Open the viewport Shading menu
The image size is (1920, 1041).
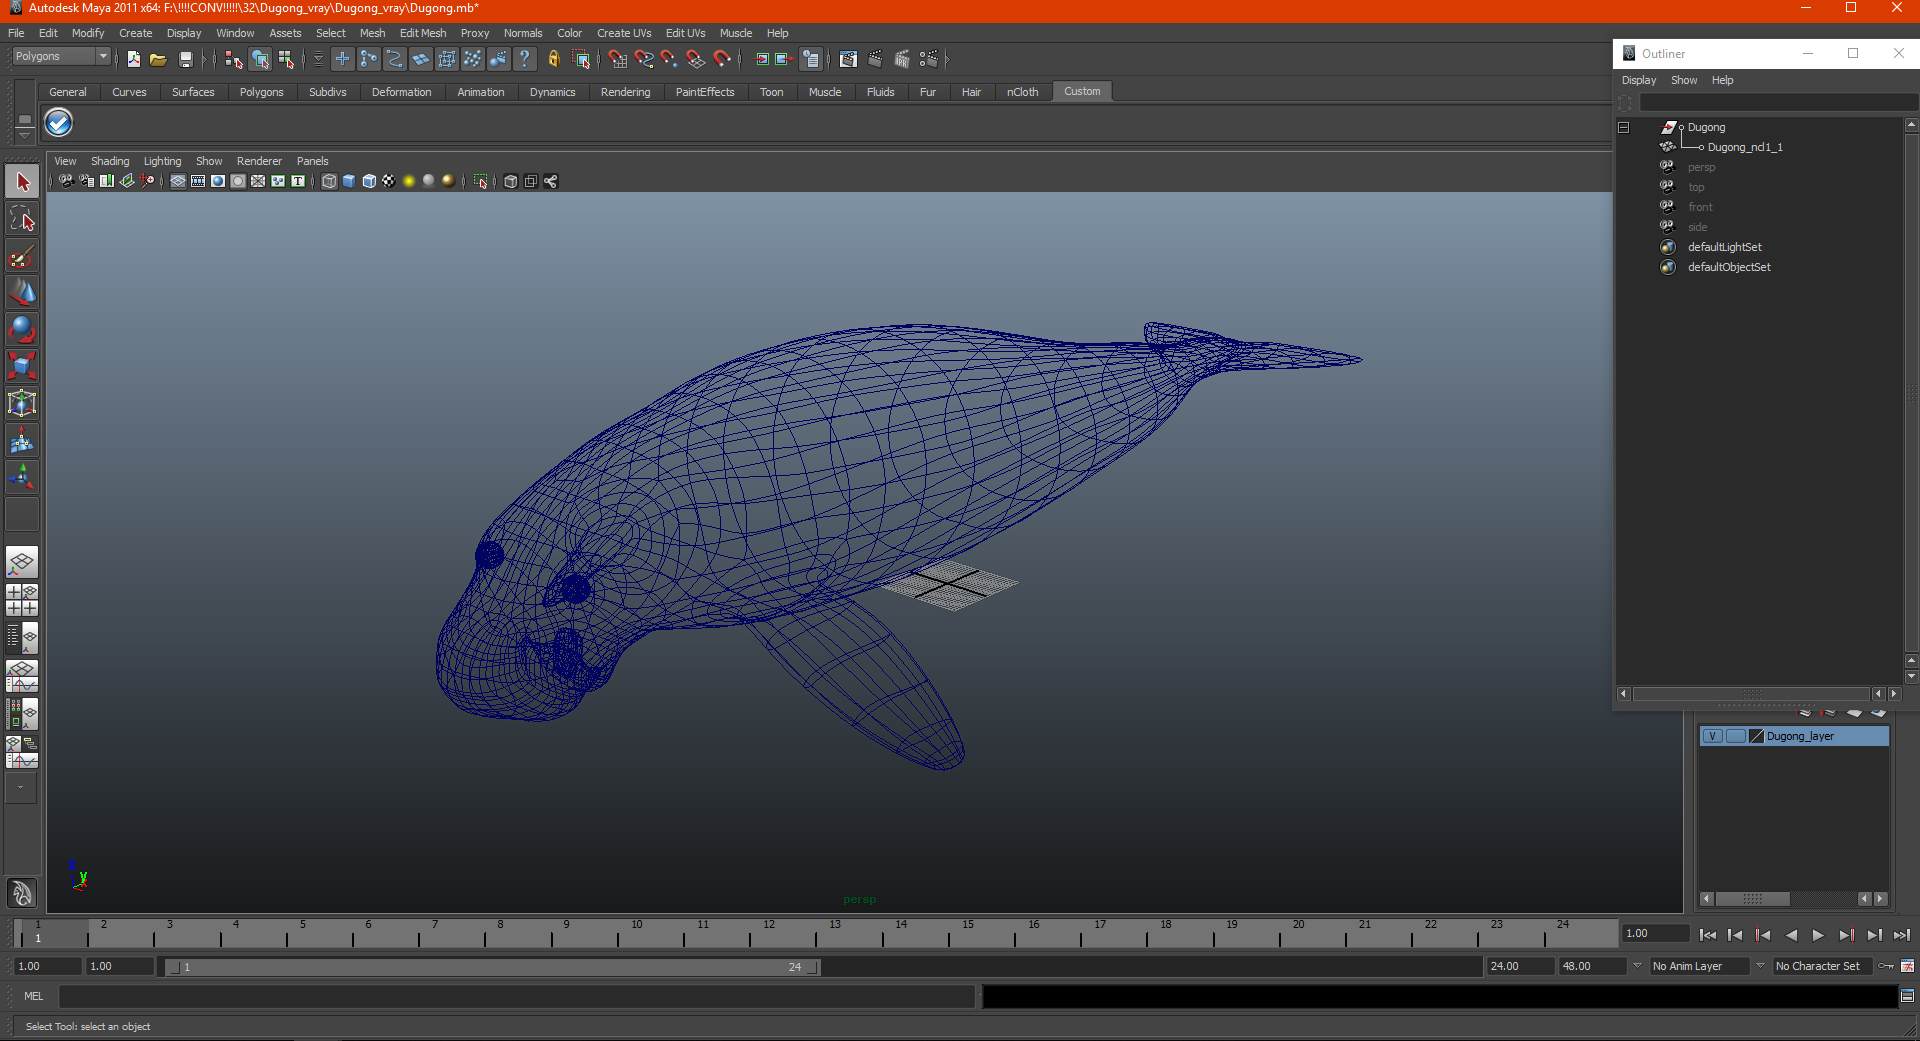110,161
